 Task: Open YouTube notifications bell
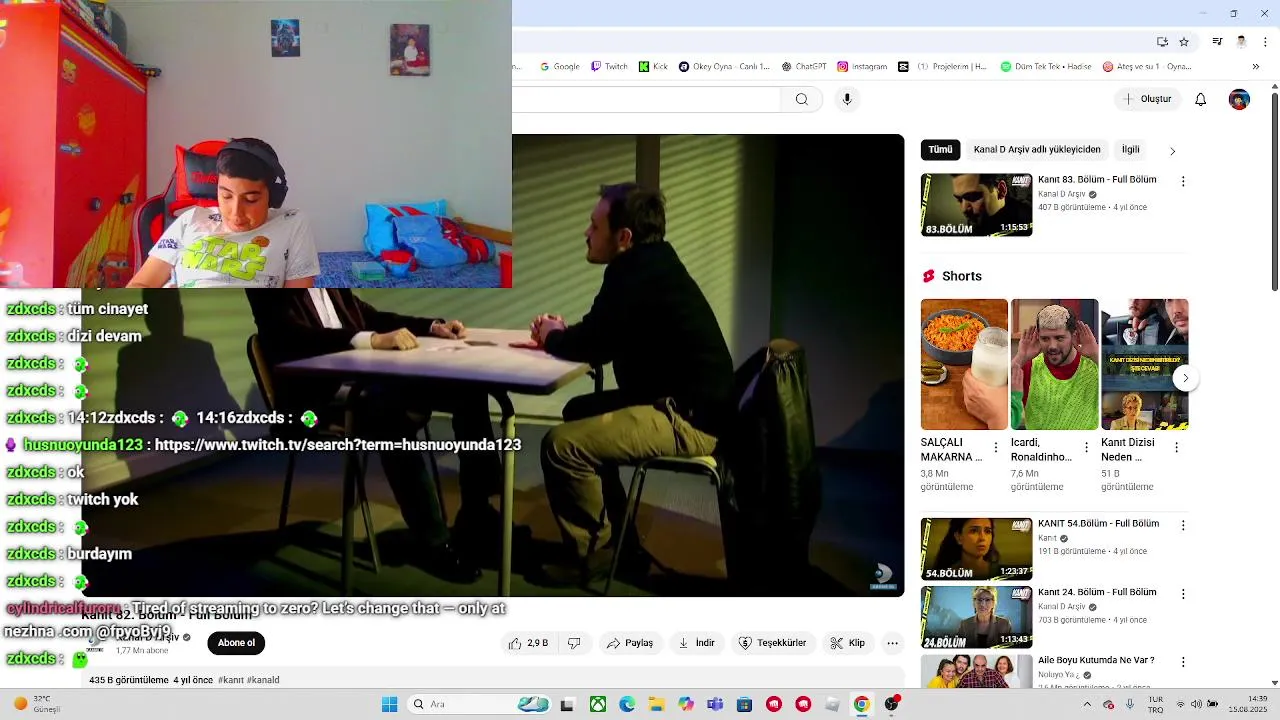click(1201, 99)
